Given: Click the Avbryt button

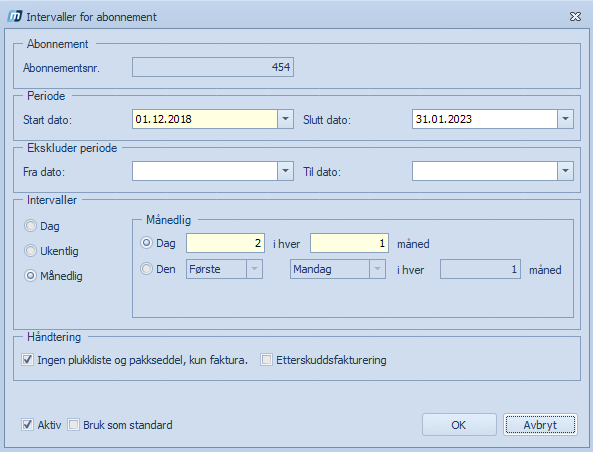Looking at the screenshot, I should coord(540,425).
